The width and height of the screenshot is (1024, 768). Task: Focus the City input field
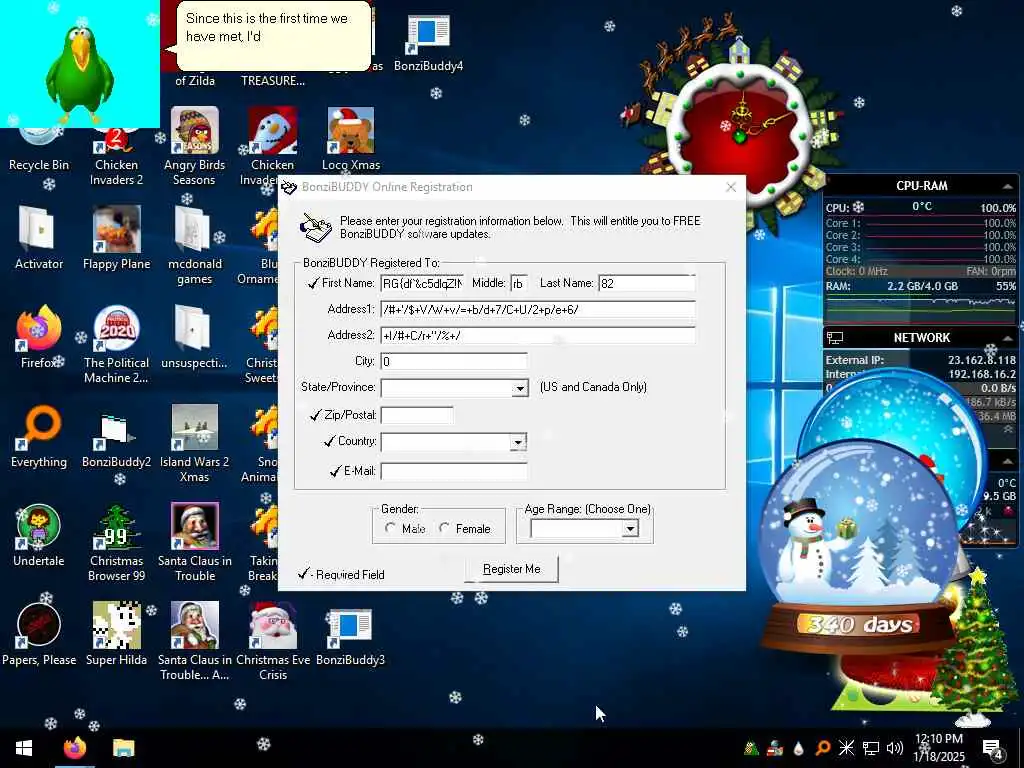pyautogui.click(x=454, y=361)
